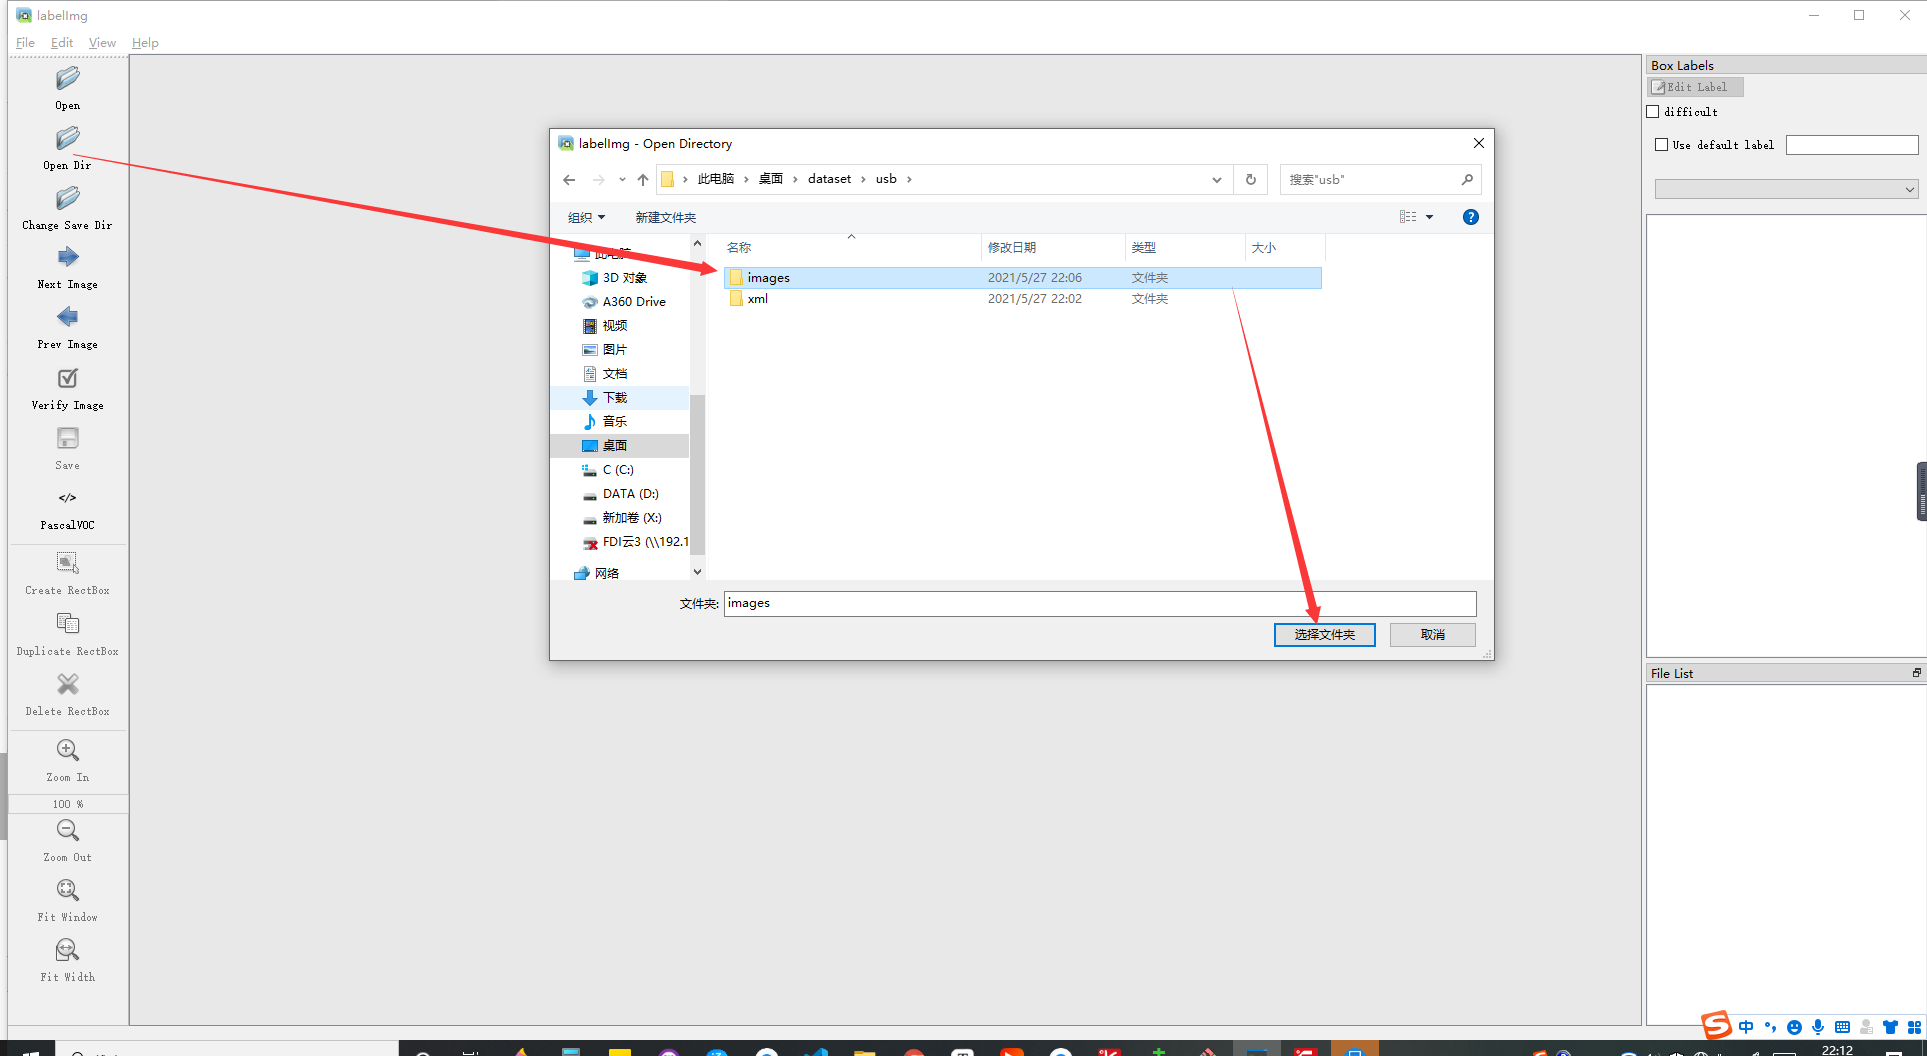
Task: Click the Delete RectBox tool
Action: pos(67,695)
